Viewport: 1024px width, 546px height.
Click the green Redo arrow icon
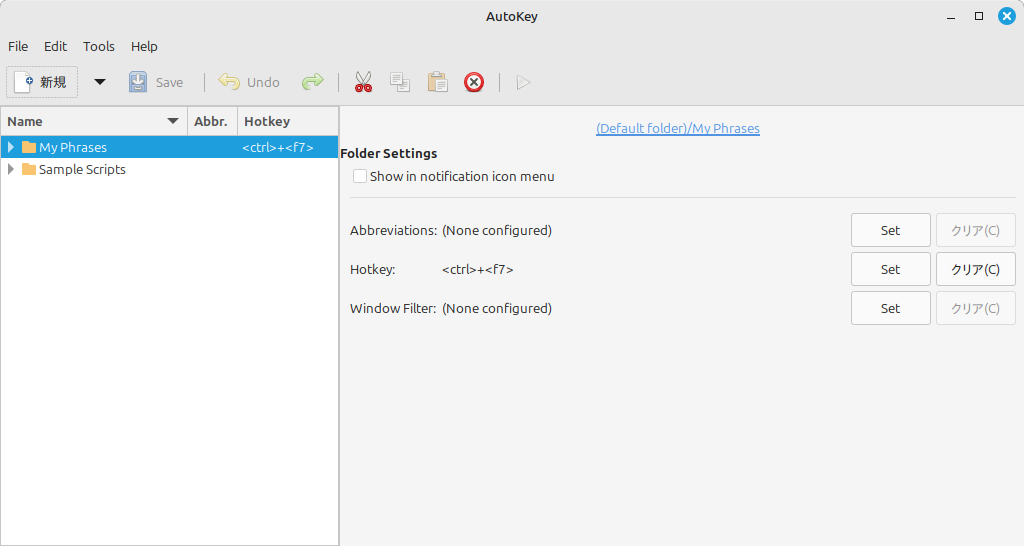[x=313, y=82]
